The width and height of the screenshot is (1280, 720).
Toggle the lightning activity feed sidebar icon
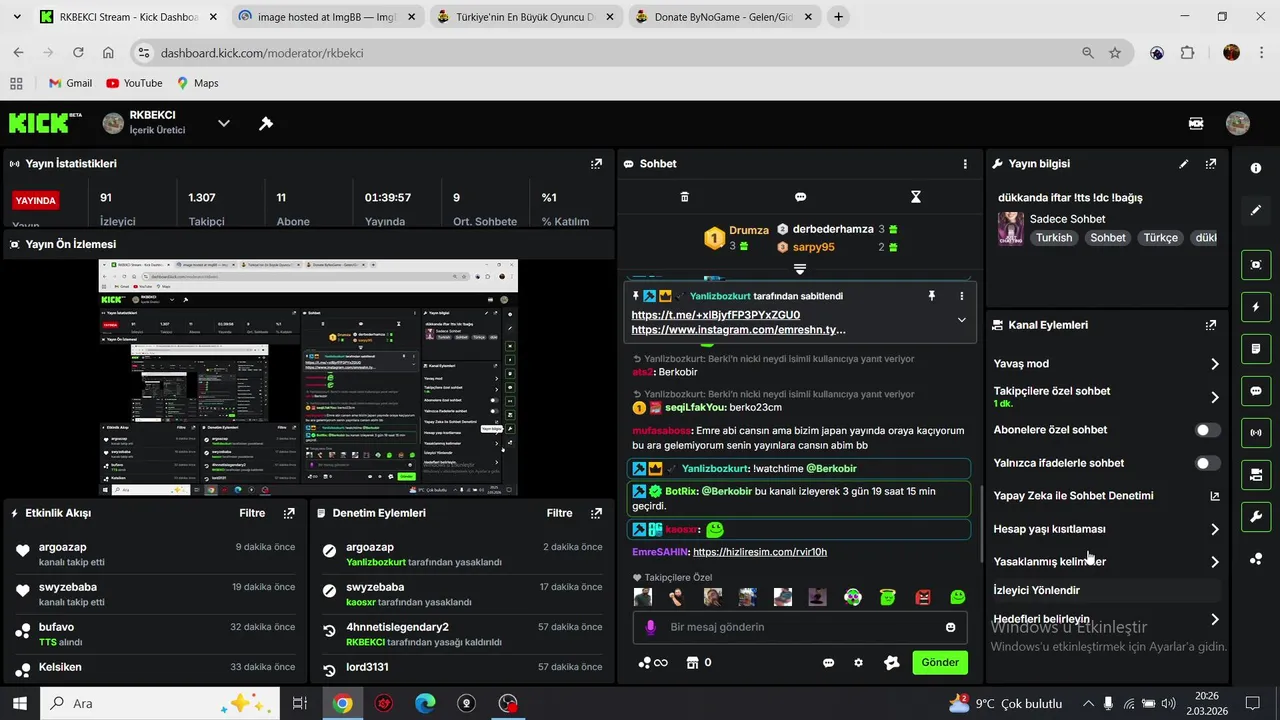click(1256, 306)
